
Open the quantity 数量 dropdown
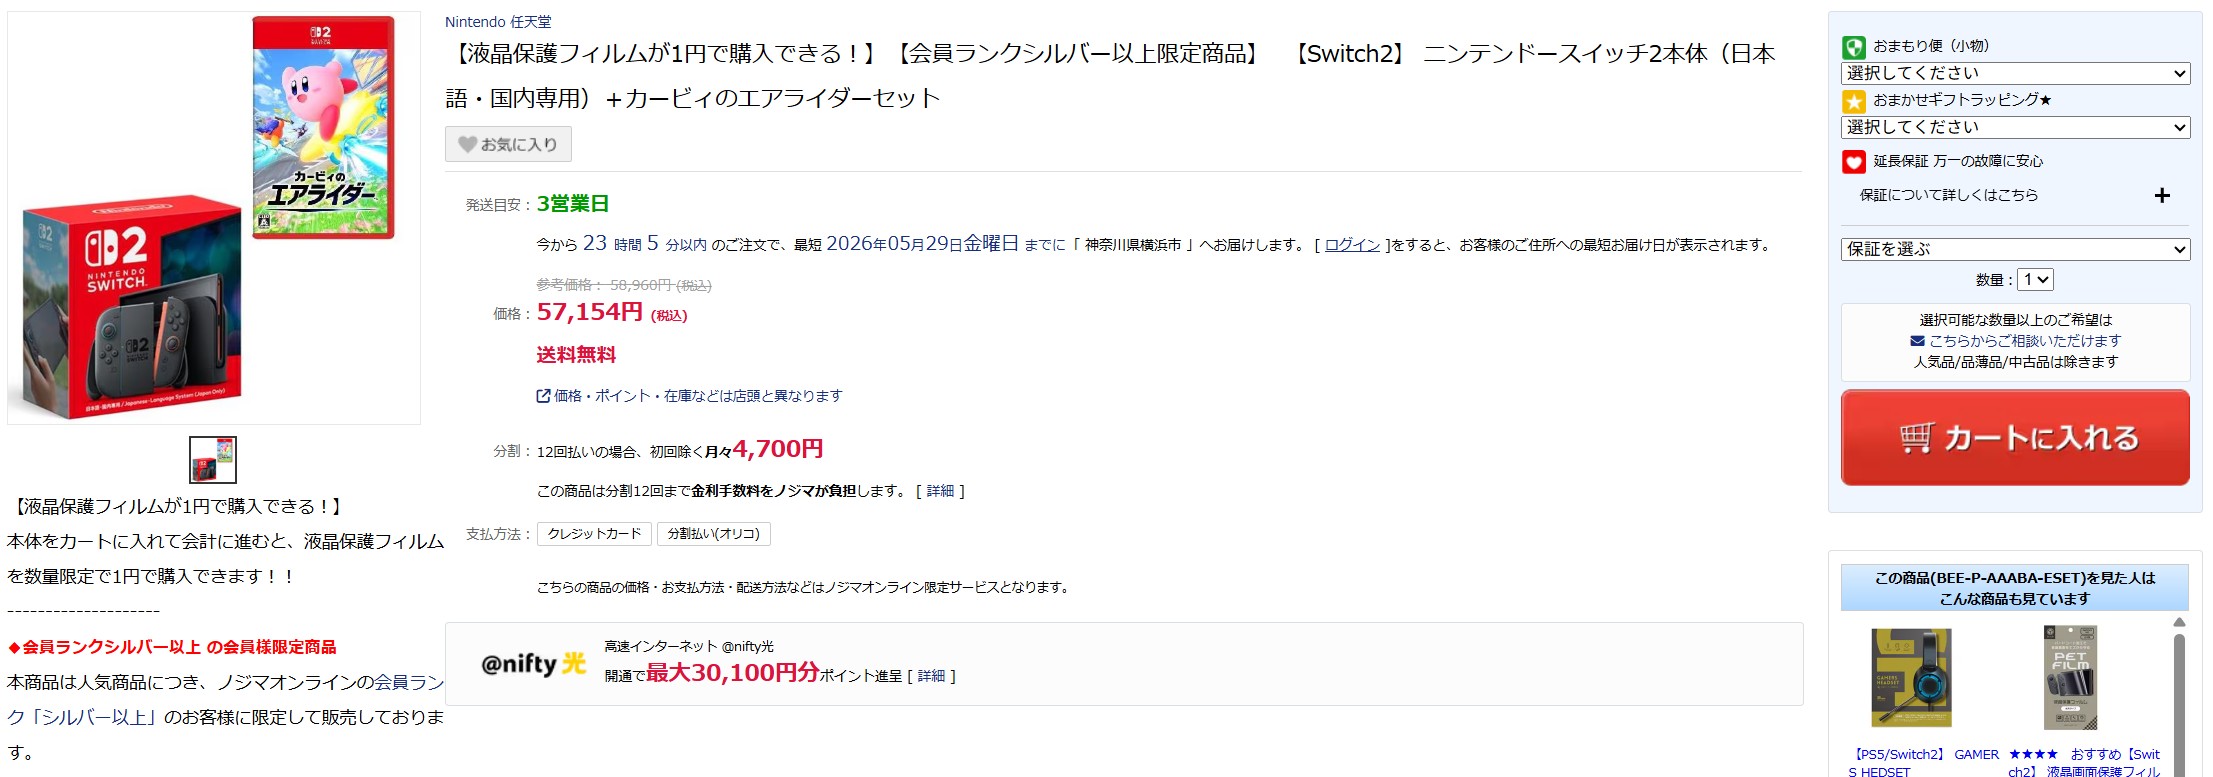point(2035,280)
